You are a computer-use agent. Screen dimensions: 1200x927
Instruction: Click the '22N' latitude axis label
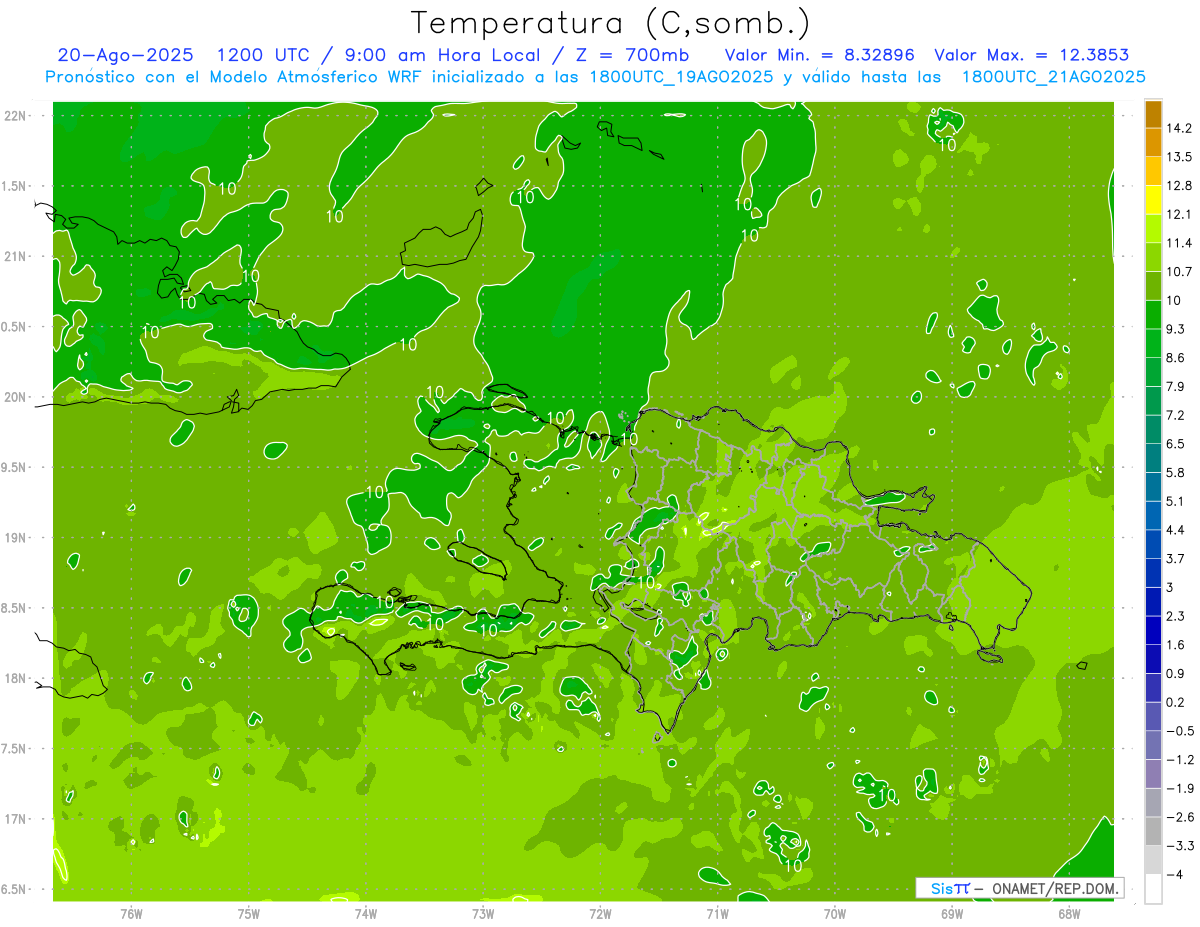pyautogui.click(x=16, y=115)
